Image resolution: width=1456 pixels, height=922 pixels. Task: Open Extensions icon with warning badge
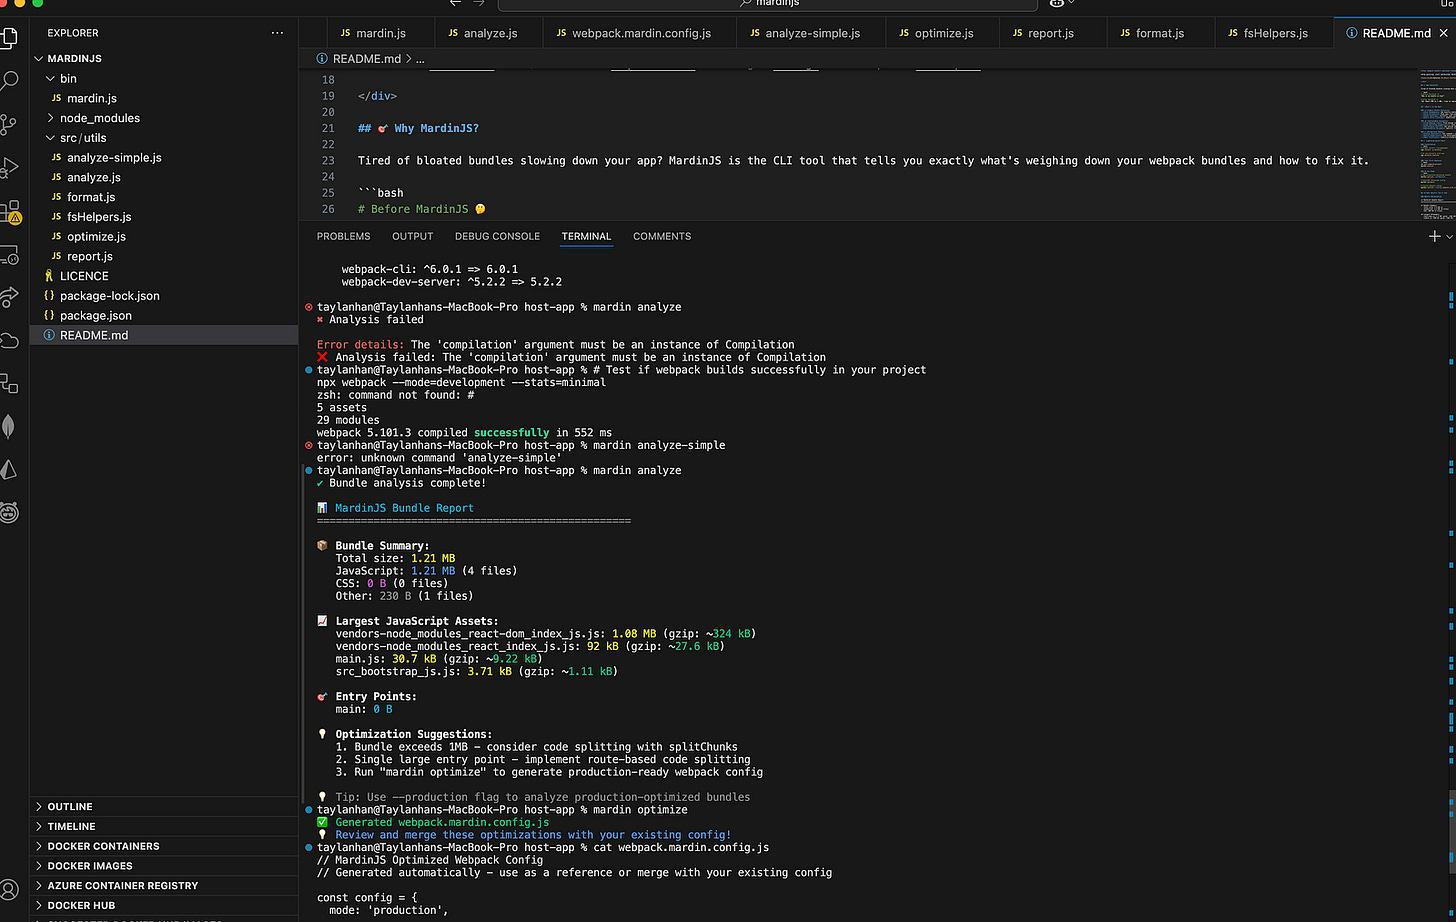[x=10, y=211]
